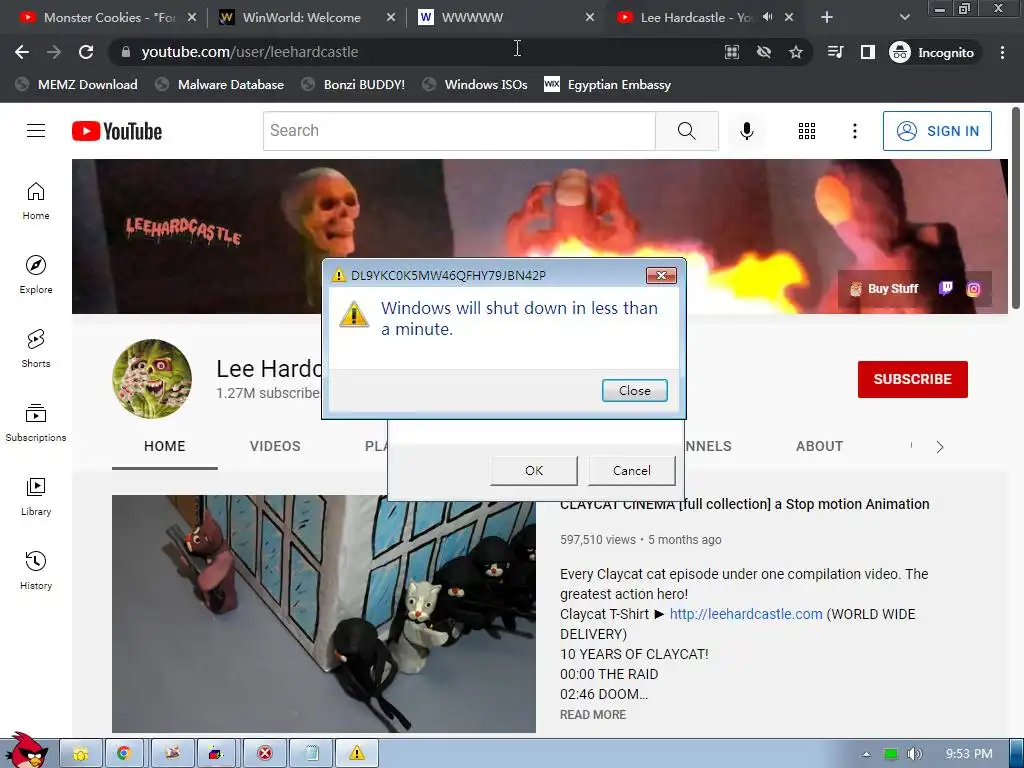Dismiss the shutdown dialog with its red X
This screenshot has height=768, width=1024.
pyautogui.click(x=661, y=276)
